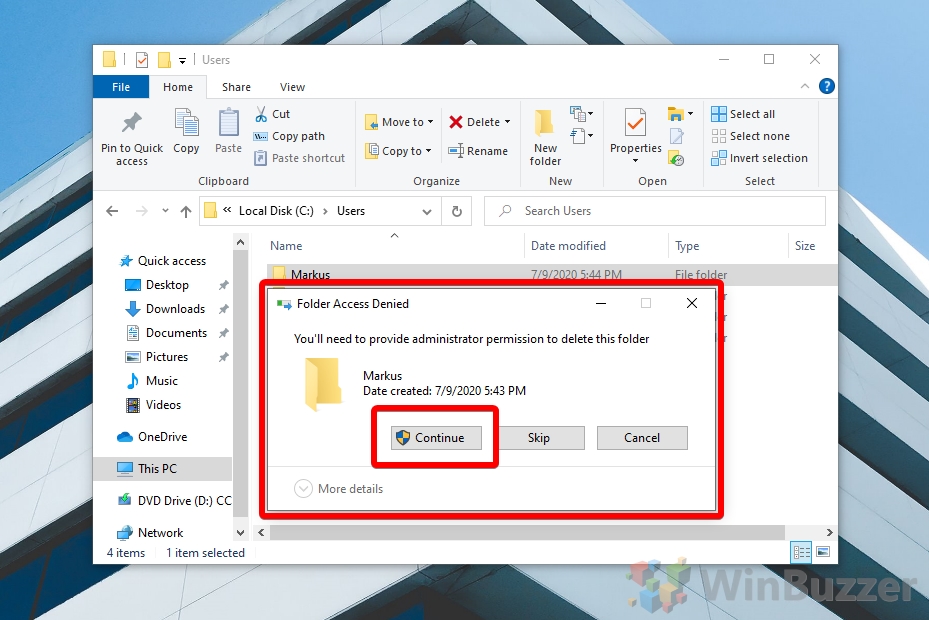This screenshot has height=620, width=929.
Task: Click Select all
Action: 743,114
